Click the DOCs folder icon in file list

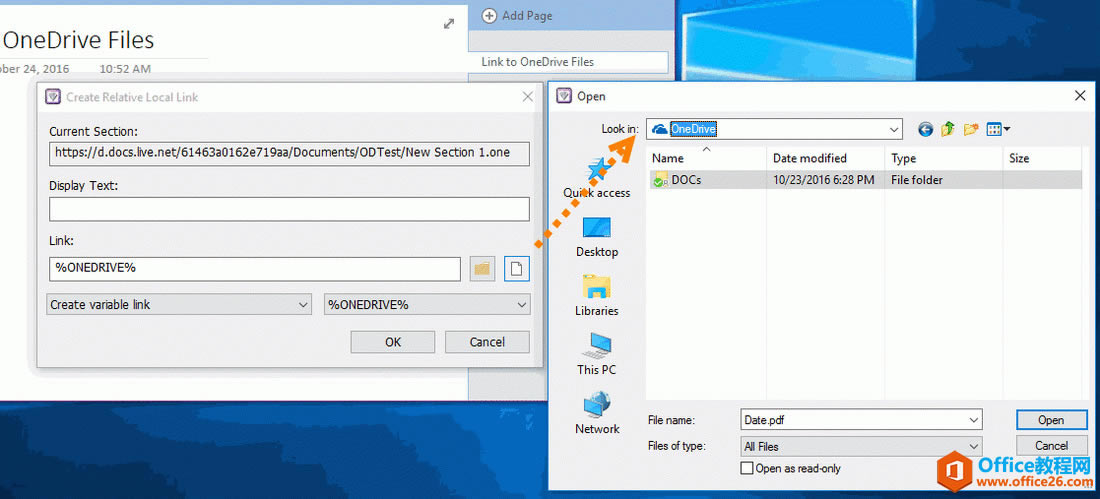[x=659, y=180]
